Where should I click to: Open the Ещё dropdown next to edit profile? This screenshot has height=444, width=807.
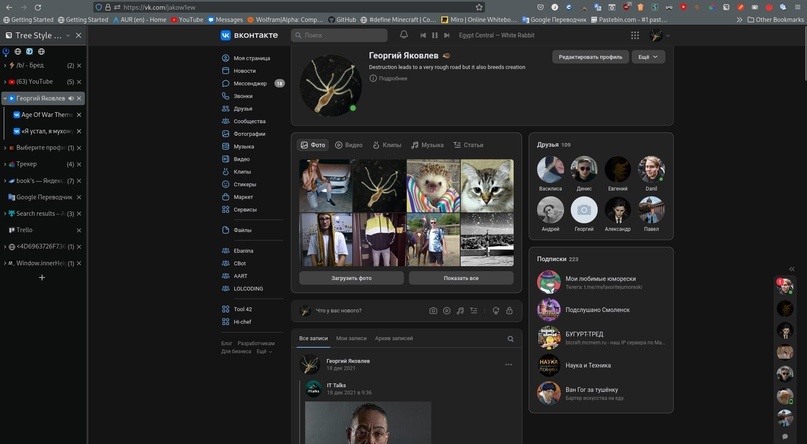[648, 57]
